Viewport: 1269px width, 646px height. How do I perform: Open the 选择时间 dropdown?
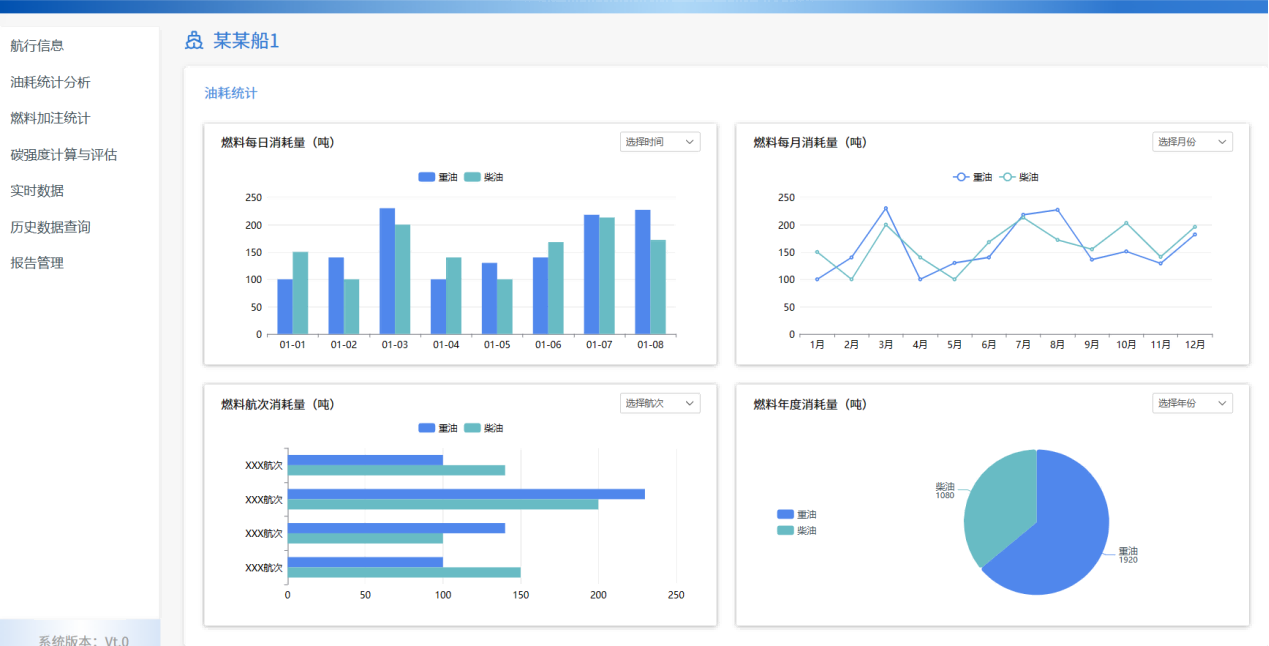tap(659, 142)
